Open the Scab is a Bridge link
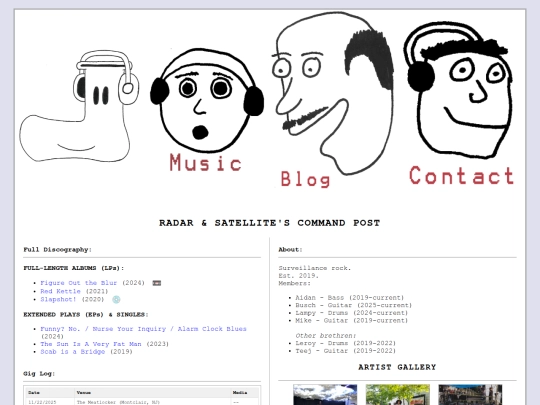Viewport: 540px width, 405px height. coord(73,352)
